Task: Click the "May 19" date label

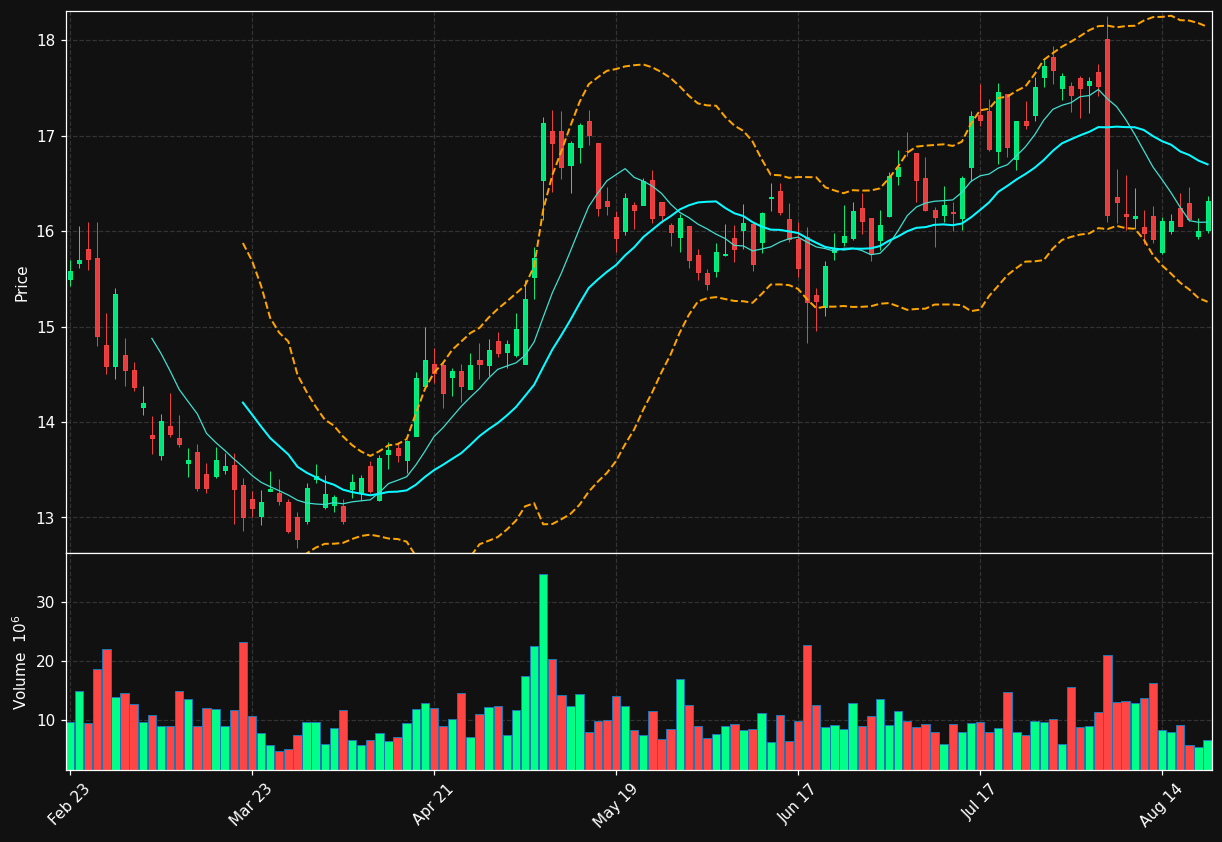Action: click(x=613, y=805)
